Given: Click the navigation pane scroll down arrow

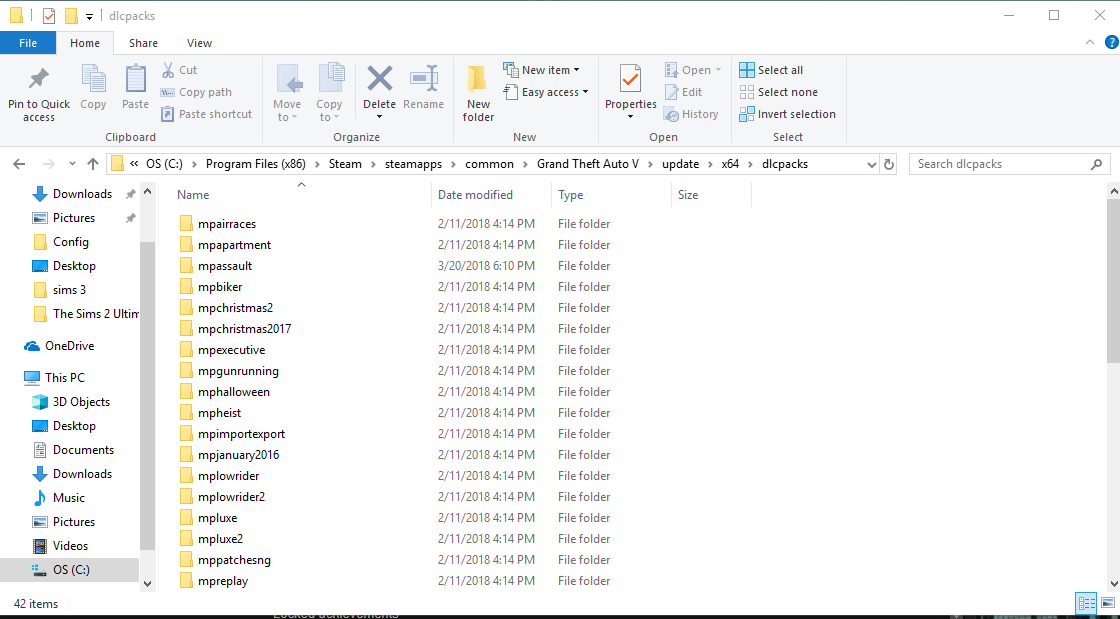Looking at the screenshot, I should (x=147, y=583).
